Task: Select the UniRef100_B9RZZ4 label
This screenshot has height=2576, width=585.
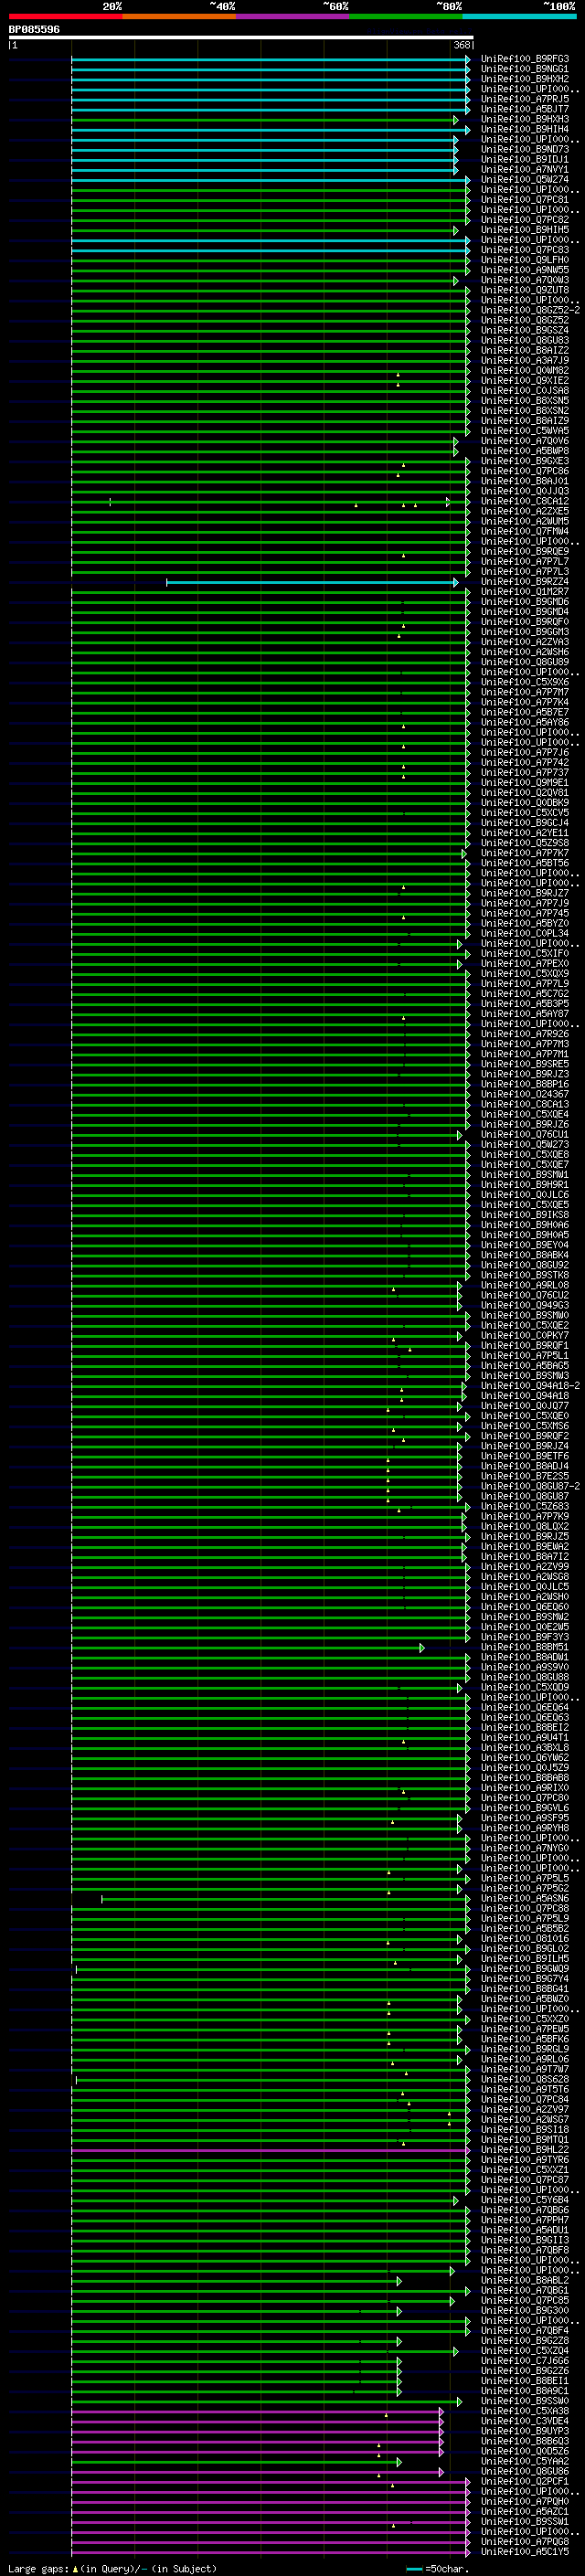Action: (525, 582)
